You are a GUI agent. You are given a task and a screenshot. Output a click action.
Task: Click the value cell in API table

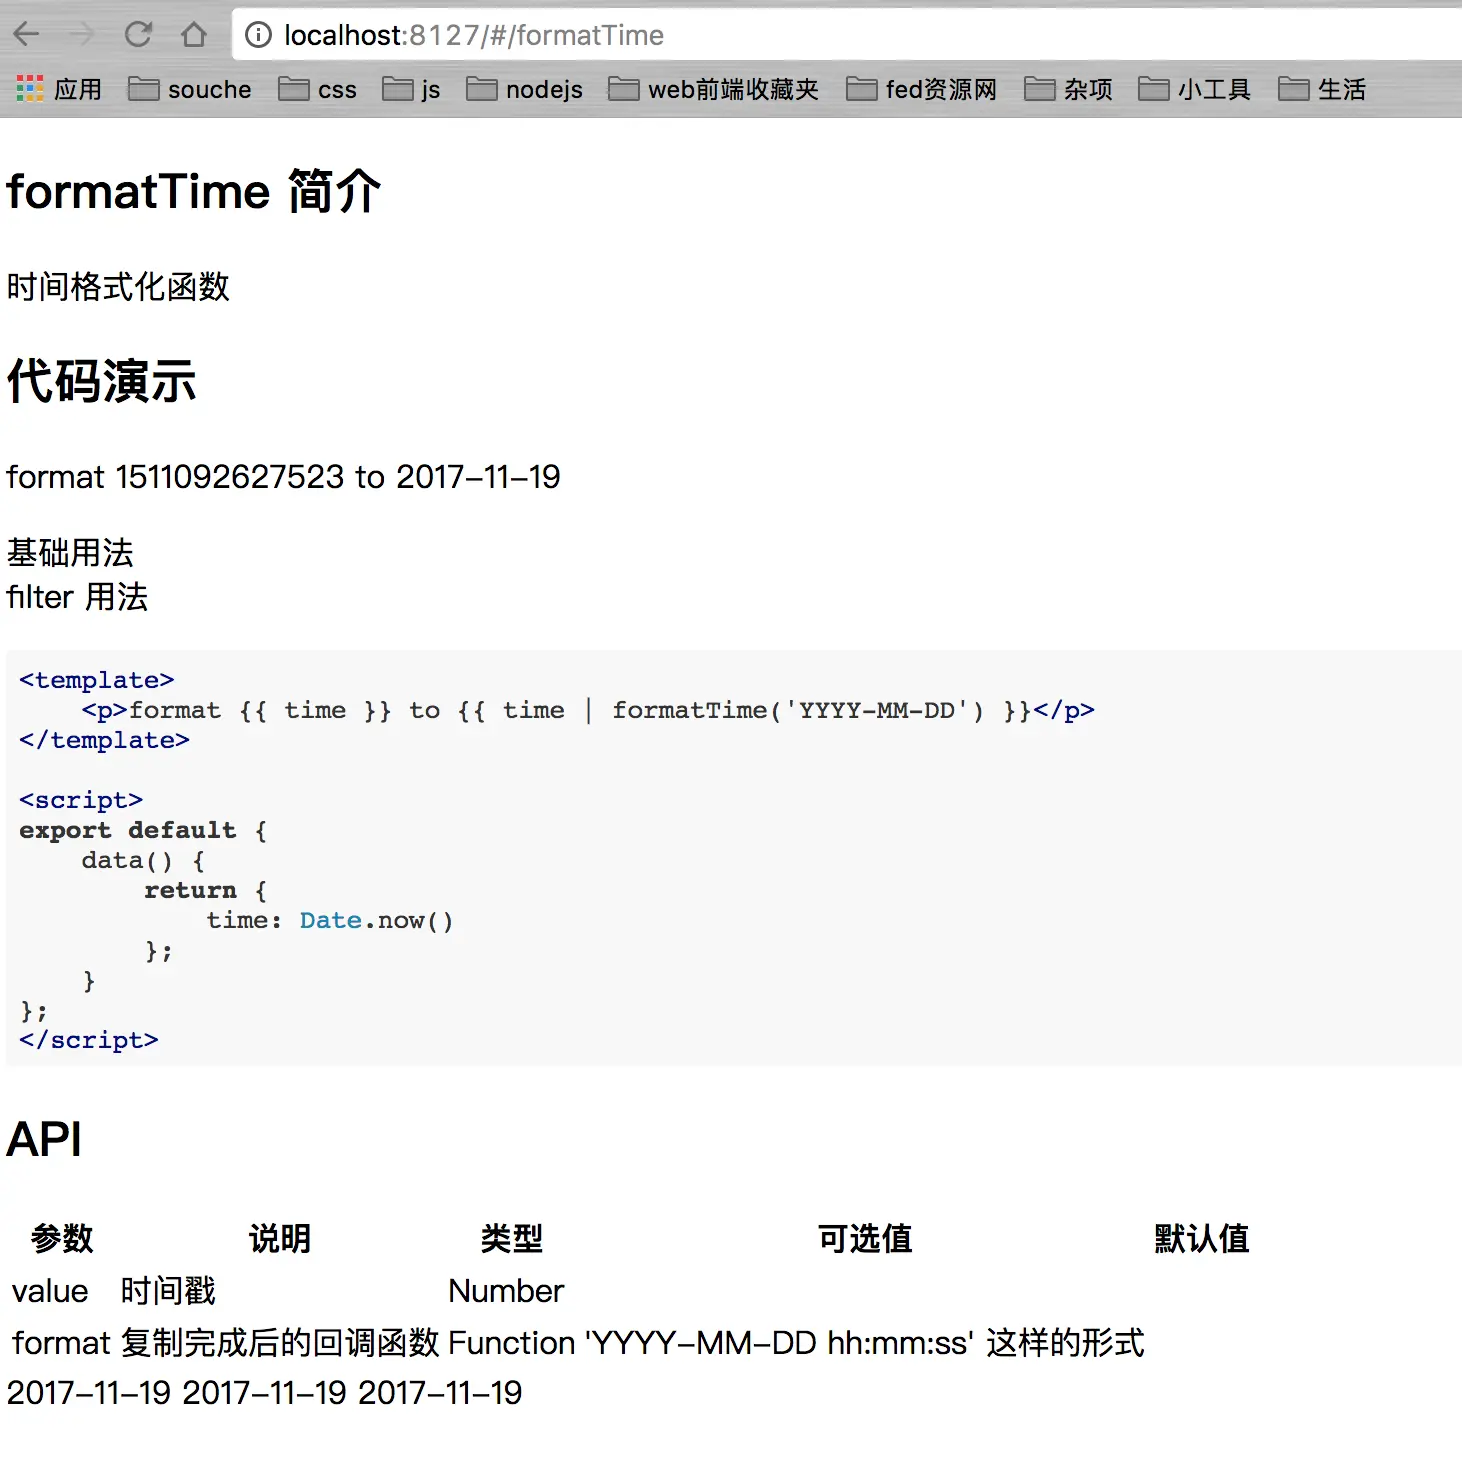(50, 1291)
